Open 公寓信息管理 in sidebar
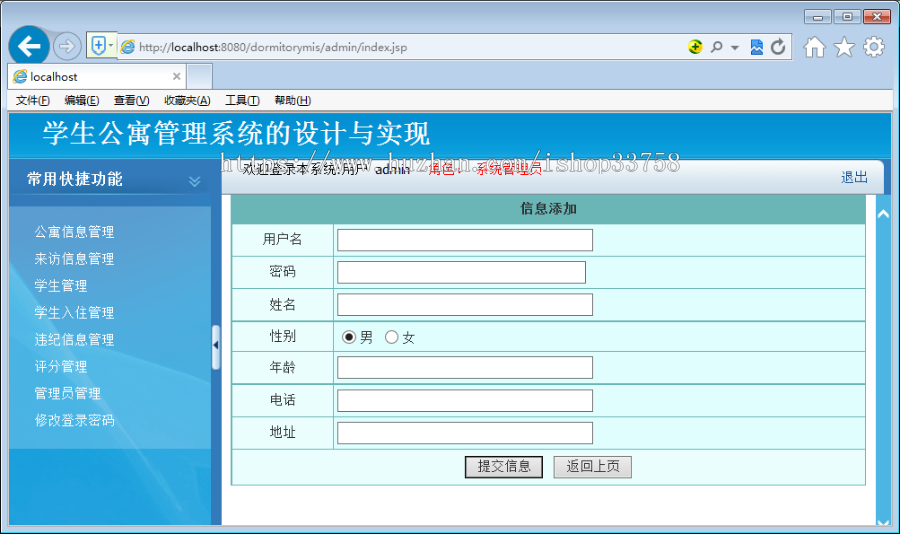The height and width of the screenshot is (534, 900). point(74,232)
